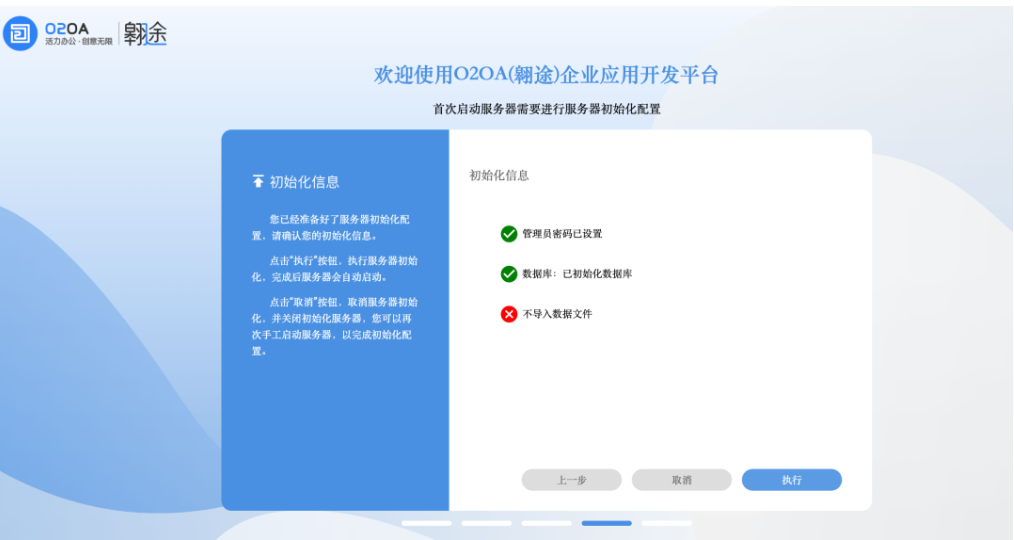1014x540 pixels.
Task: Click the paragraph starting 点击"执行"按钮
Action: tap(334, 268)
